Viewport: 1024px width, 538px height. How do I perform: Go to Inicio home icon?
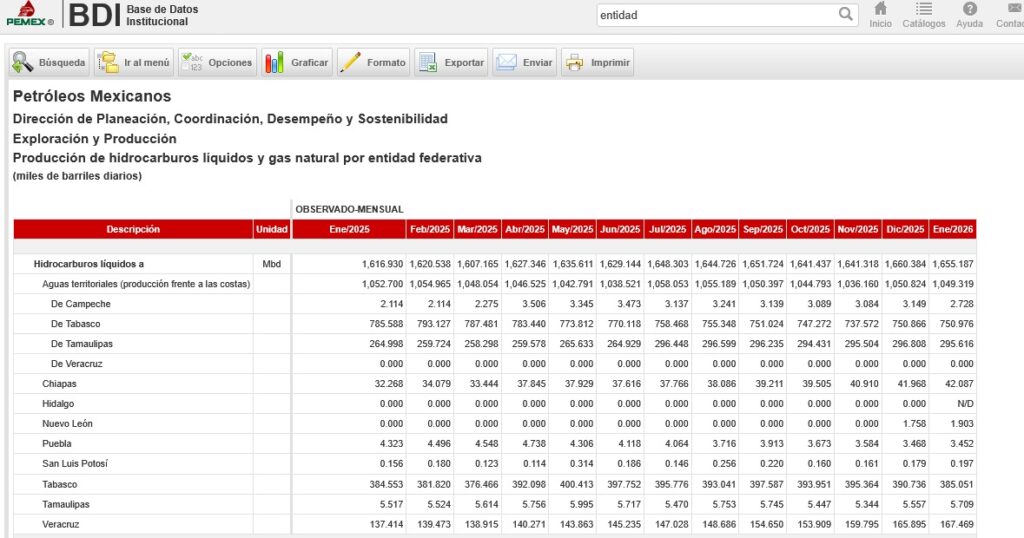tap(880, 14)
